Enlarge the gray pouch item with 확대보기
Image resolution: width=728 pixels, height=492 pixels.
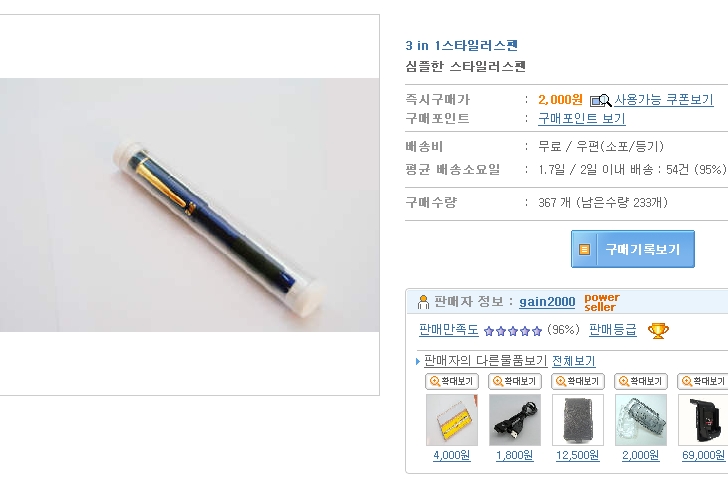tap(578, 382)
